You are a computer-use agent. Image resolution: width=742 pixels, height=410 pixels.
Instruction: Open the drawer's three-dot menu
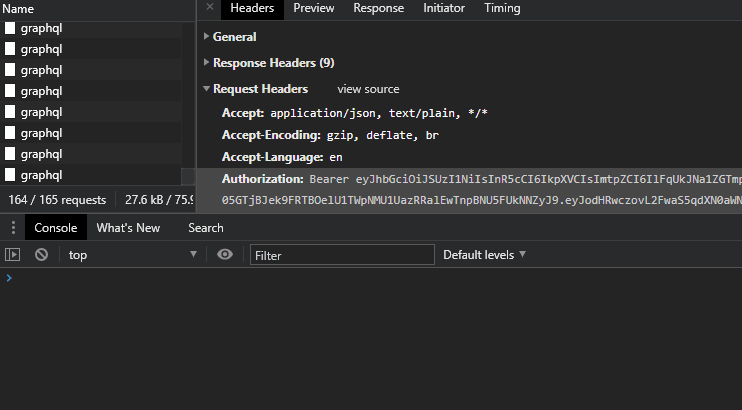pos(13,228)
